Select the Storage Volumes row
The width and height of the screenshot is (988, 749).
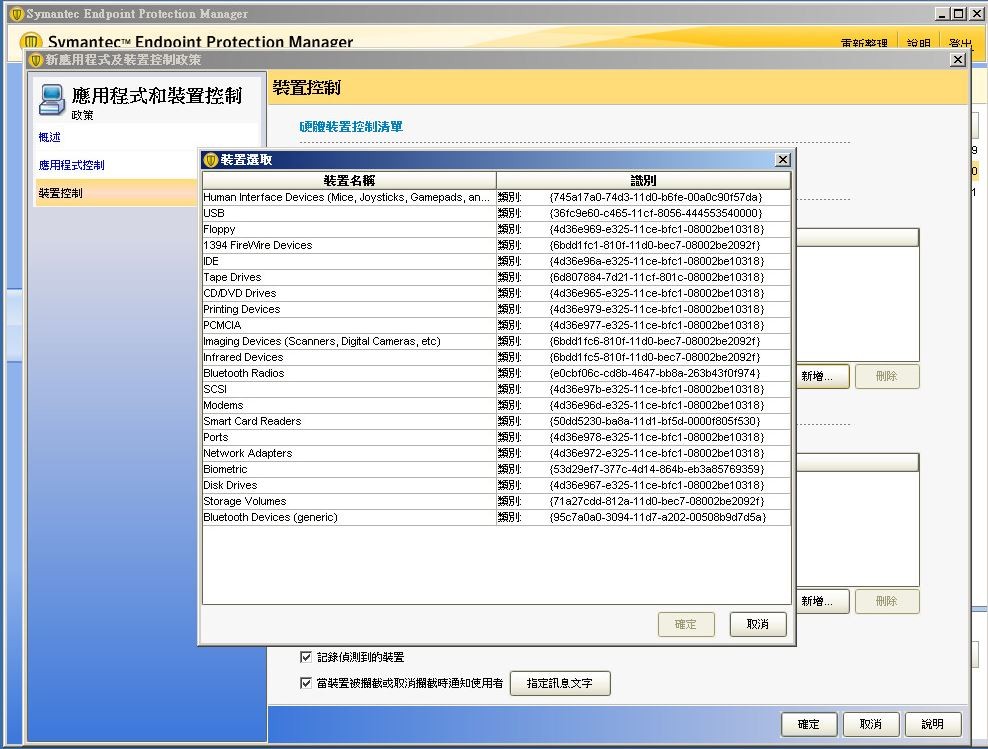(x=497, y=501)
